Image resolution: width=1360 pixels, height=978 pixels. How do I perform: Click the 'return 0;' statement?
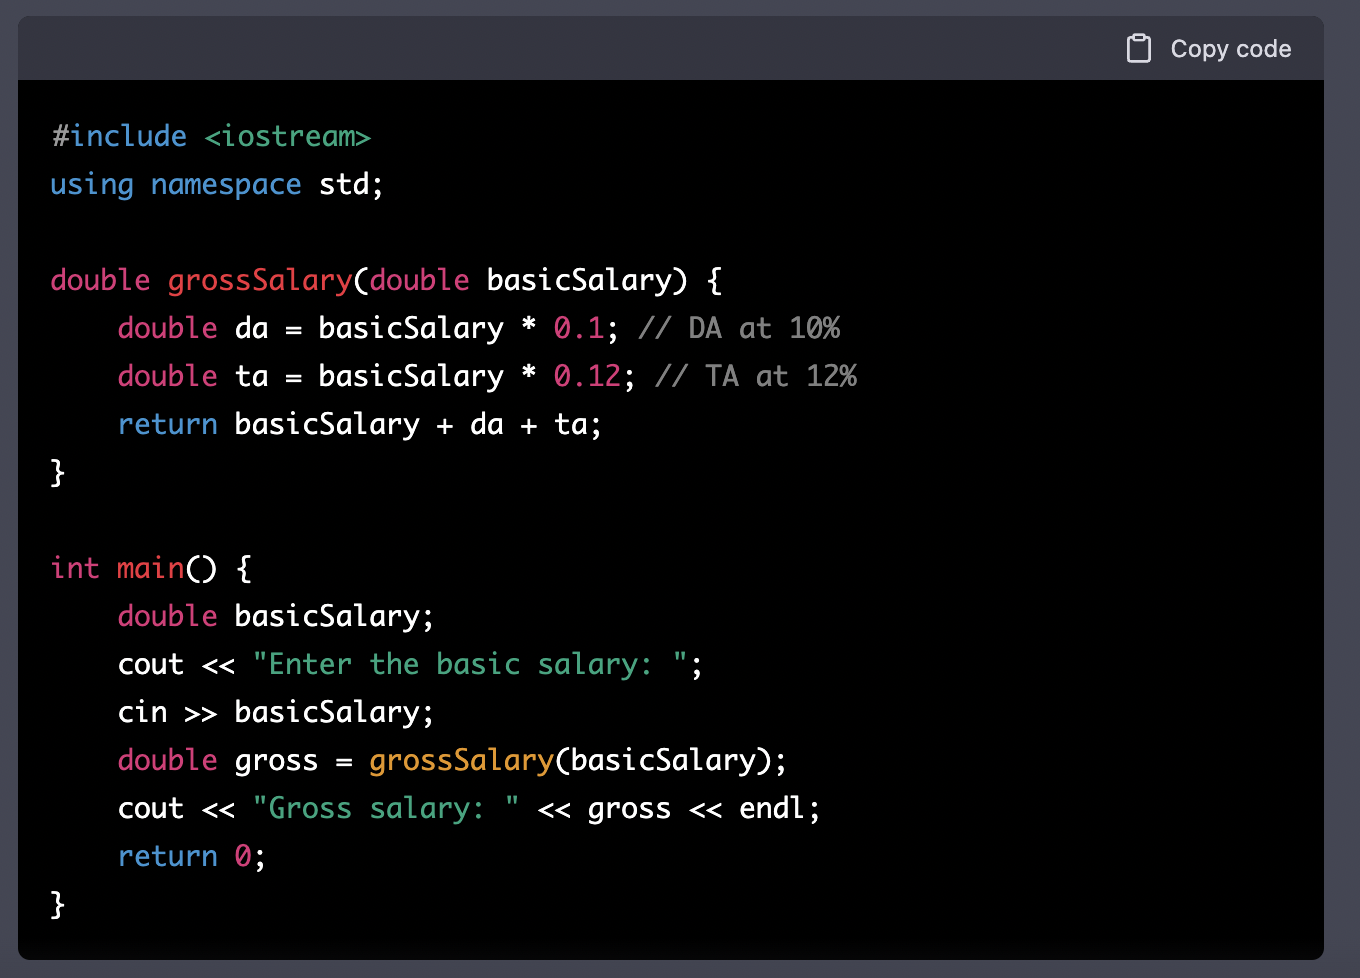coord(191,856)
